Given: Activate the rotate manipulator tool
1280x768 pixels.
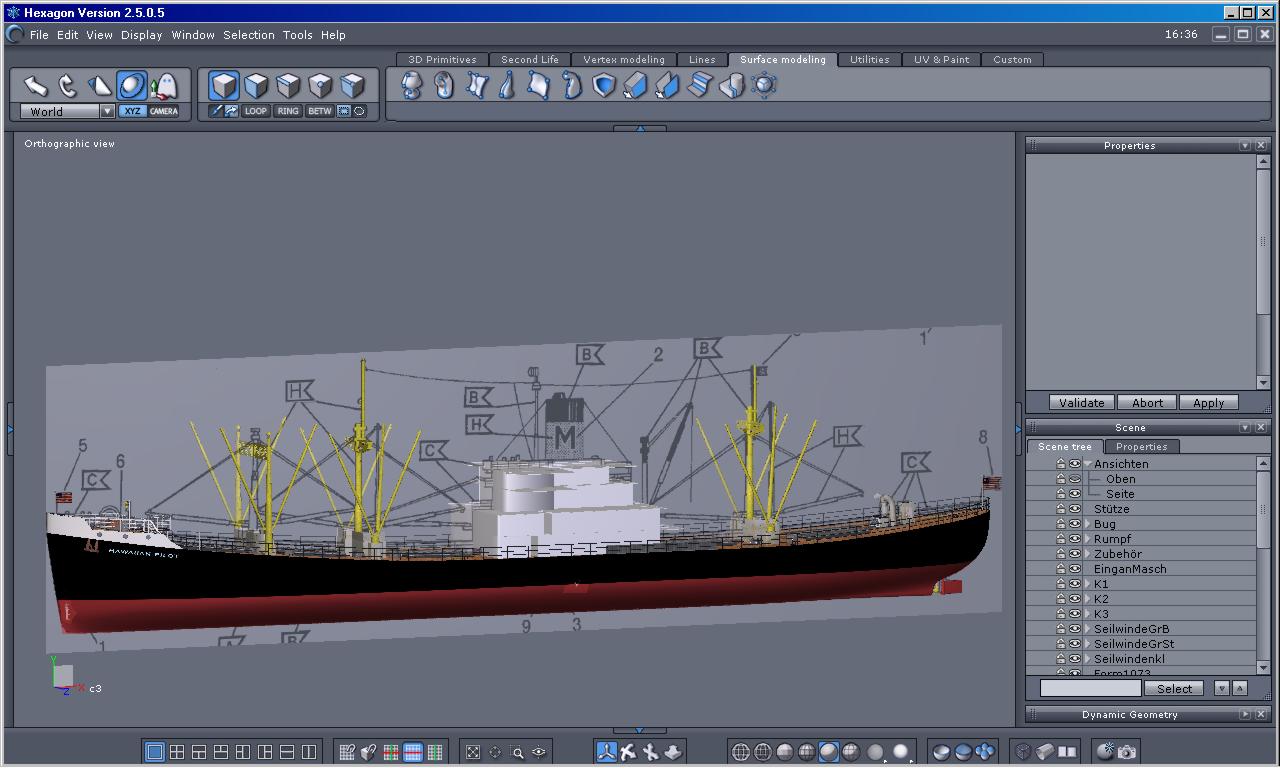Looking at the screenshot, I should [x=68, y=86].
